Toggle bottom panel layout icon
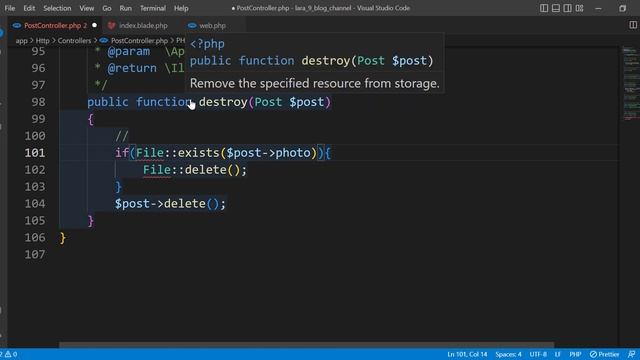Screen dimensions: 640x360 pos(556,8)
